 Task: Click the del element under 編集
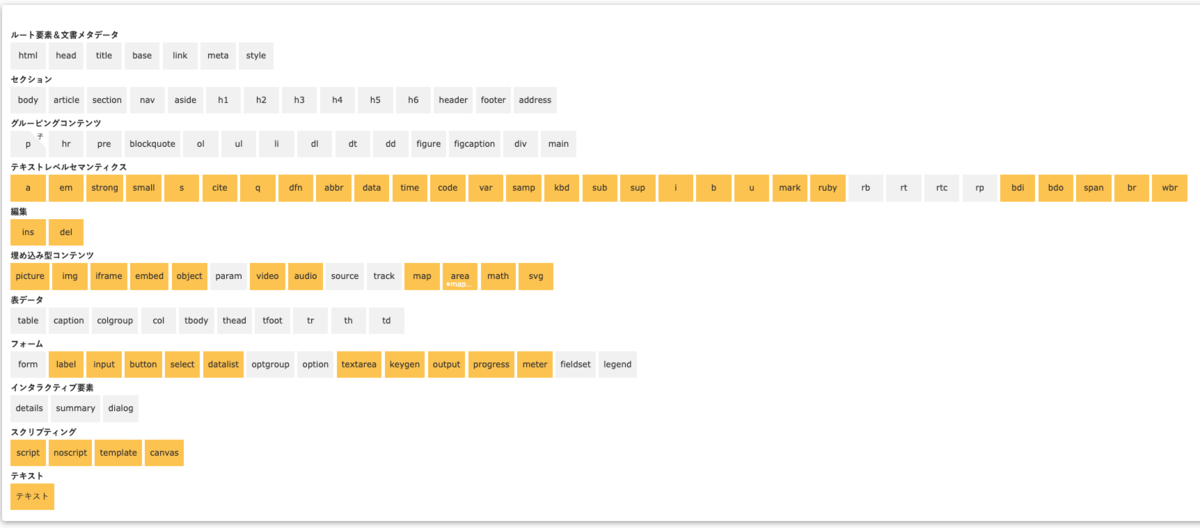[x=66, y=232]
